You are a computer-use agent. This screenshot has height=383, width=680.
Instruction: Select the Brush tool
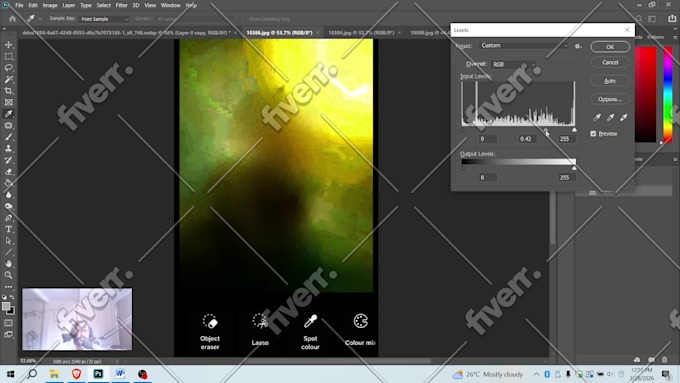pos(8,137)
